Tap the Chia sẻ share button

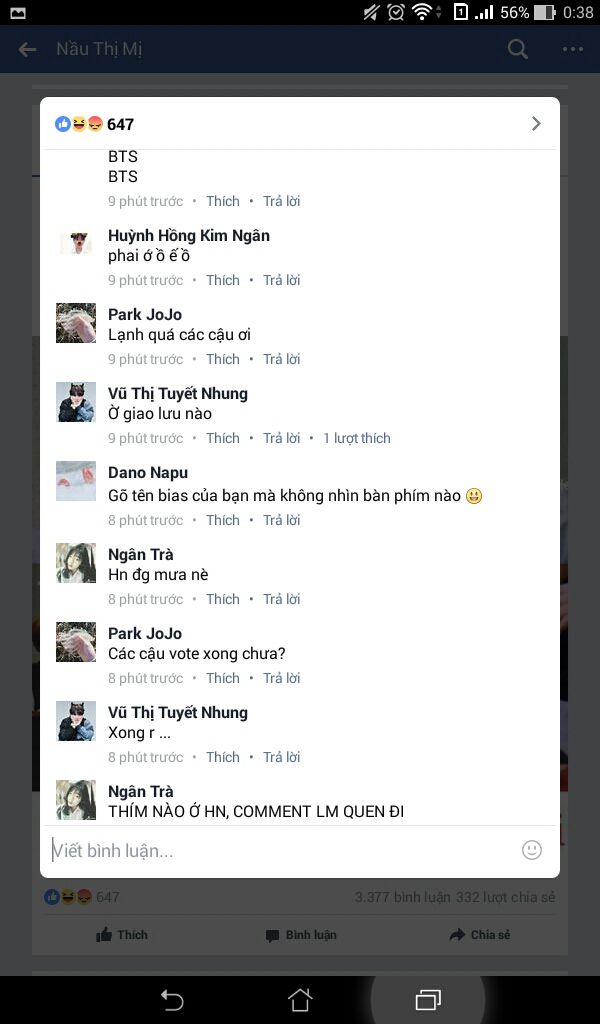click(x=480, y=935)
